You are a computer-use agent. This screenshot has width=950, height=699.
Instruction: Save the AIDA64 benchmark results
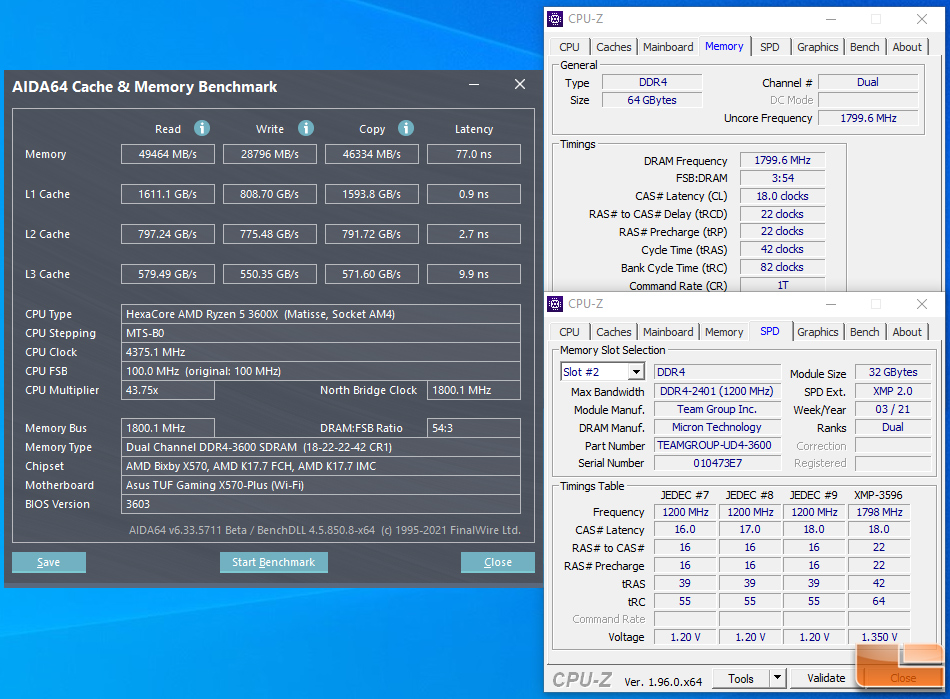[48, 562]
